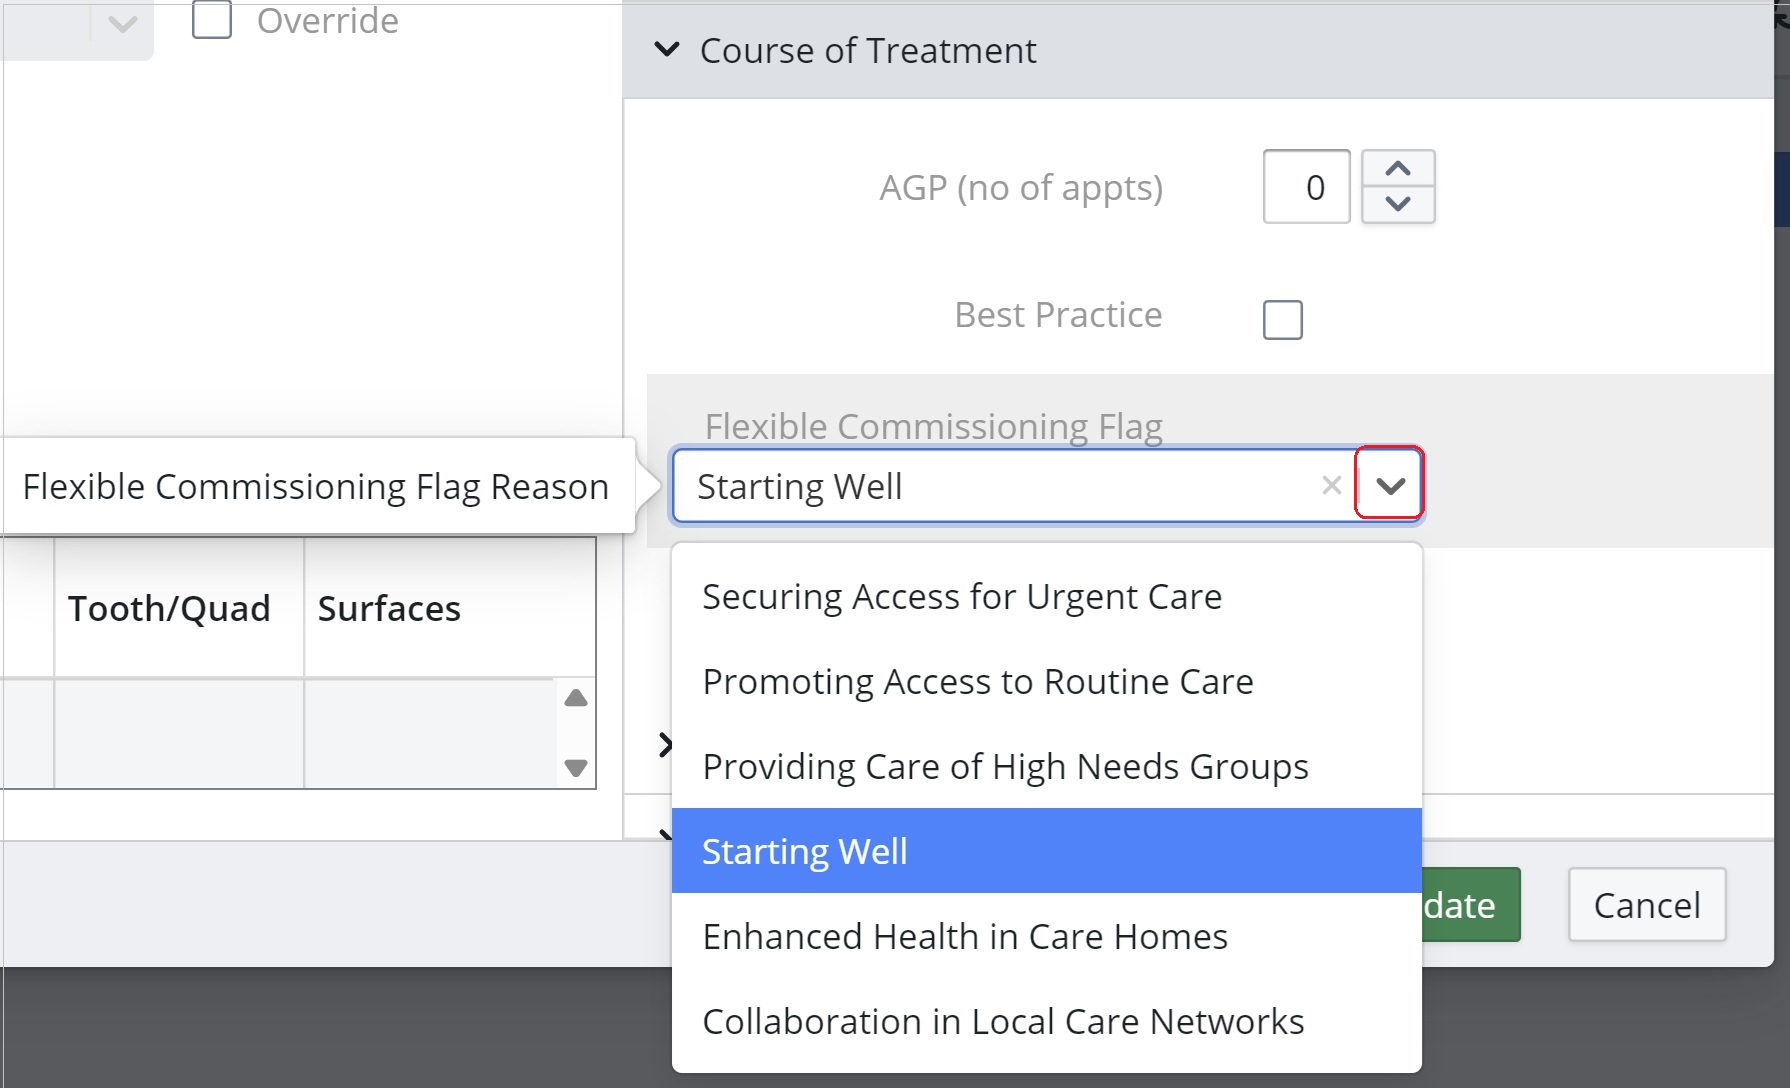Image resolution: width=1790 pixels, height=1088 pixels.
Task: Click the AGP number input field
Action: [1306, 187]
